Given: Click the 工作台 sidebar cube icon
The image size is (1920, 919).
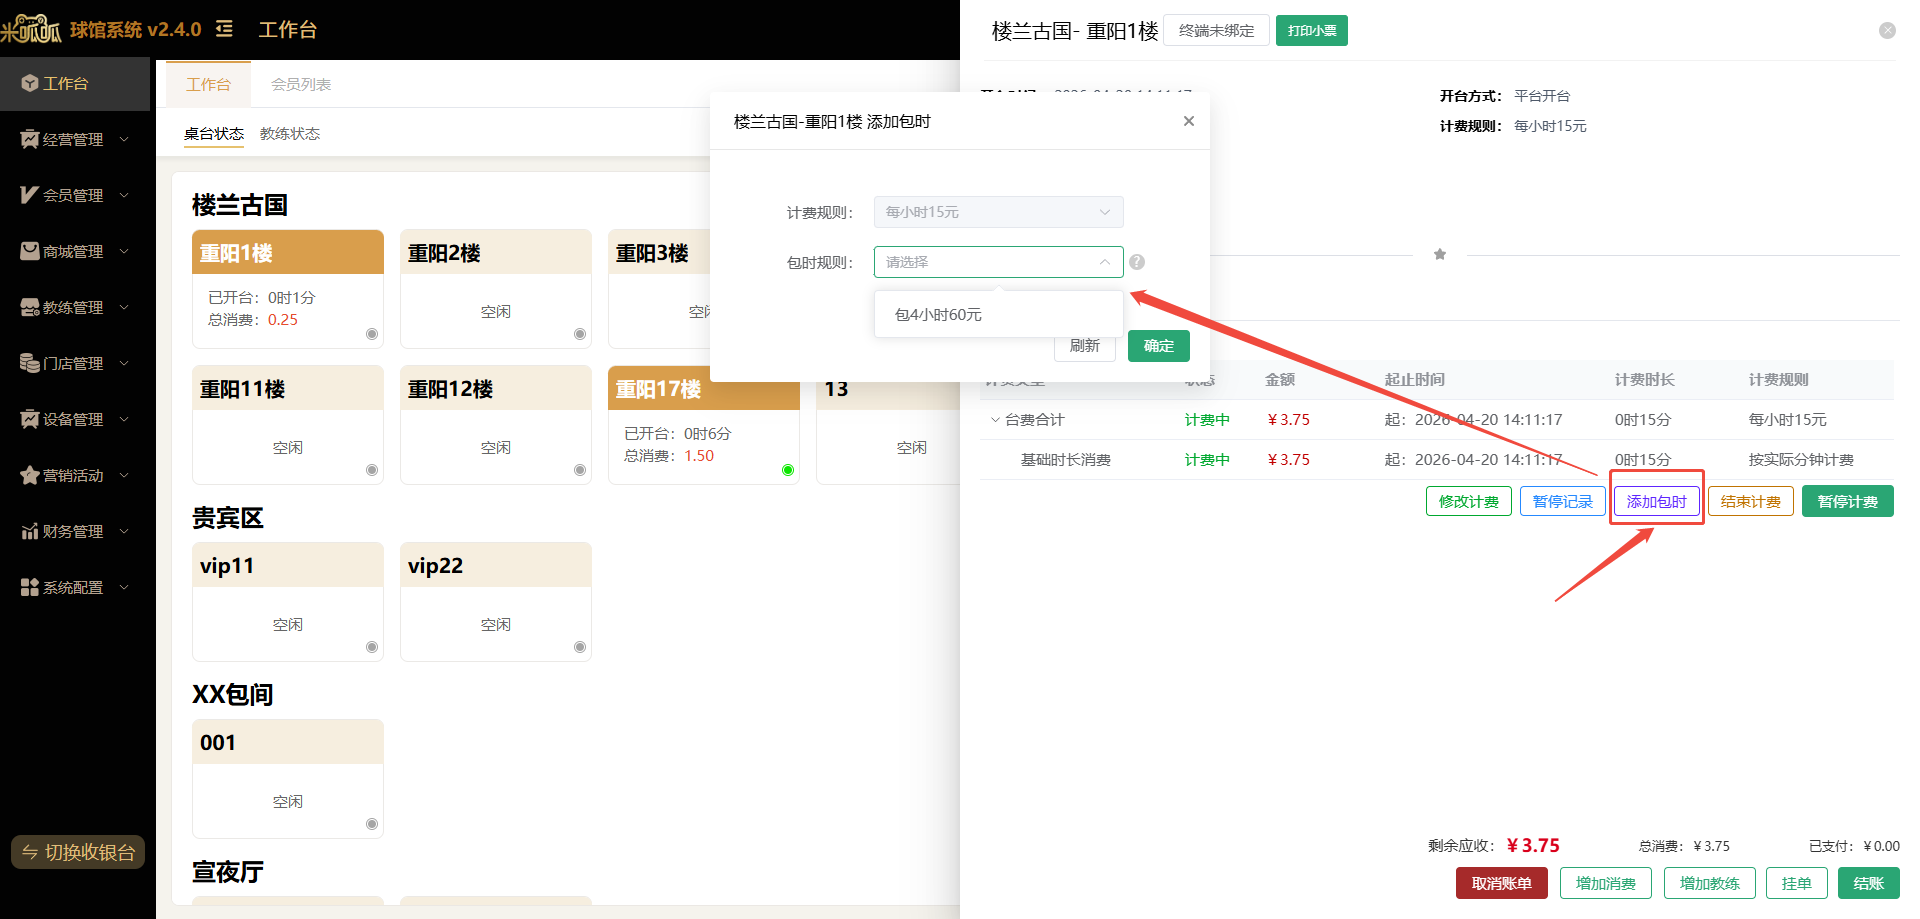Looking at the screenshot, I should pyautogui.click(x=30, y=83).
